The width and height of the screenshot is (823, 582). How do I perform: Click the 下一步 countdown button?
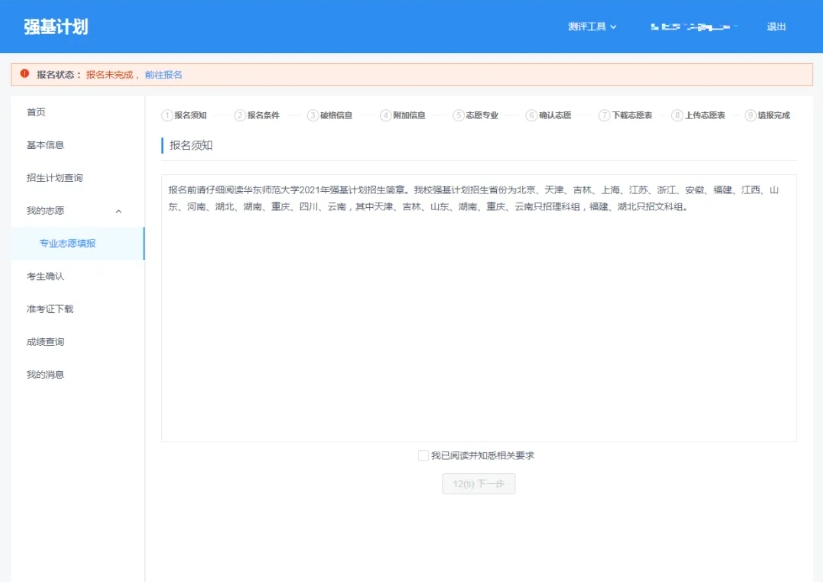click(x=479, y=484)
